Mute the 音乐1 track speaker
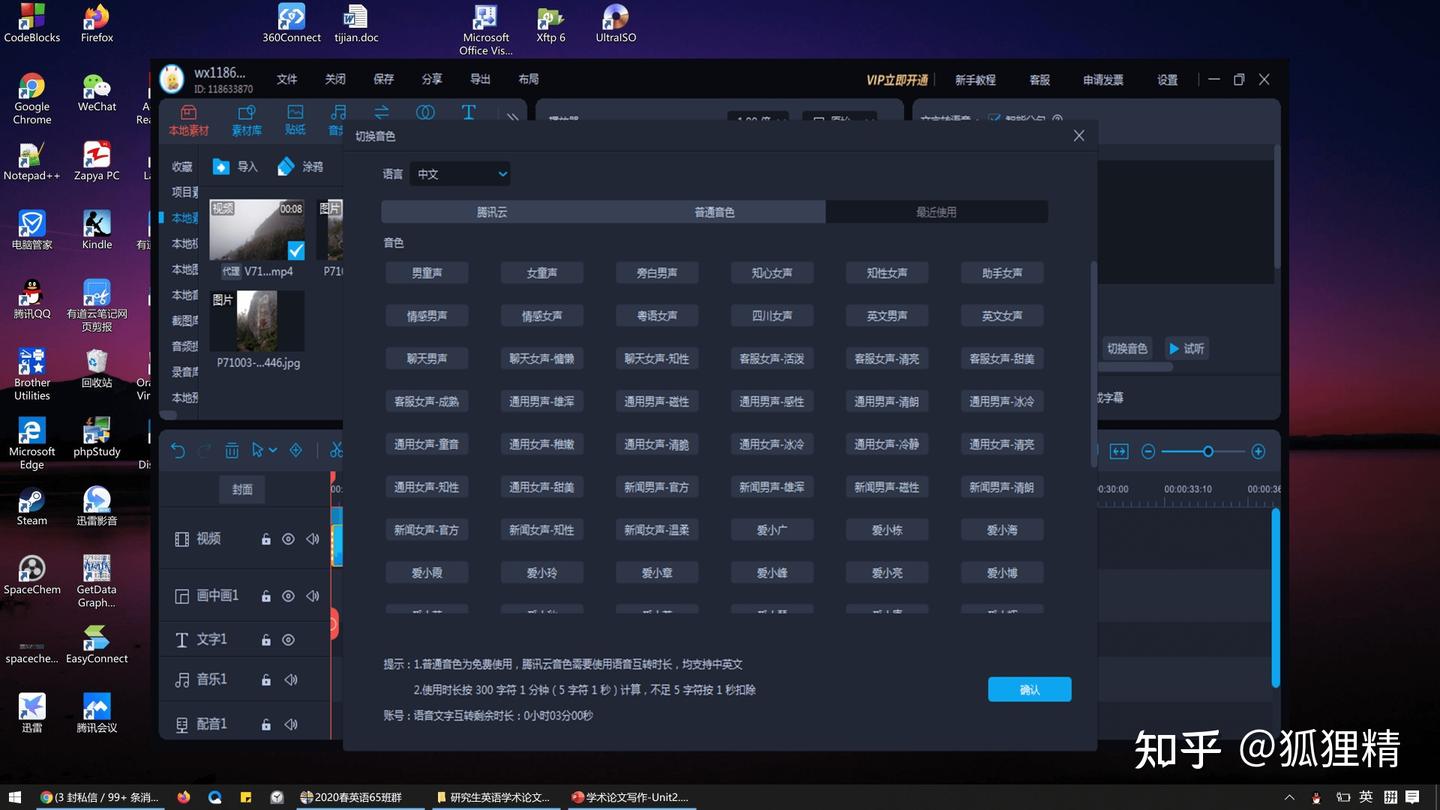Image resolution: width=1440 pixels, height=810 pixels. click(291, 680)
